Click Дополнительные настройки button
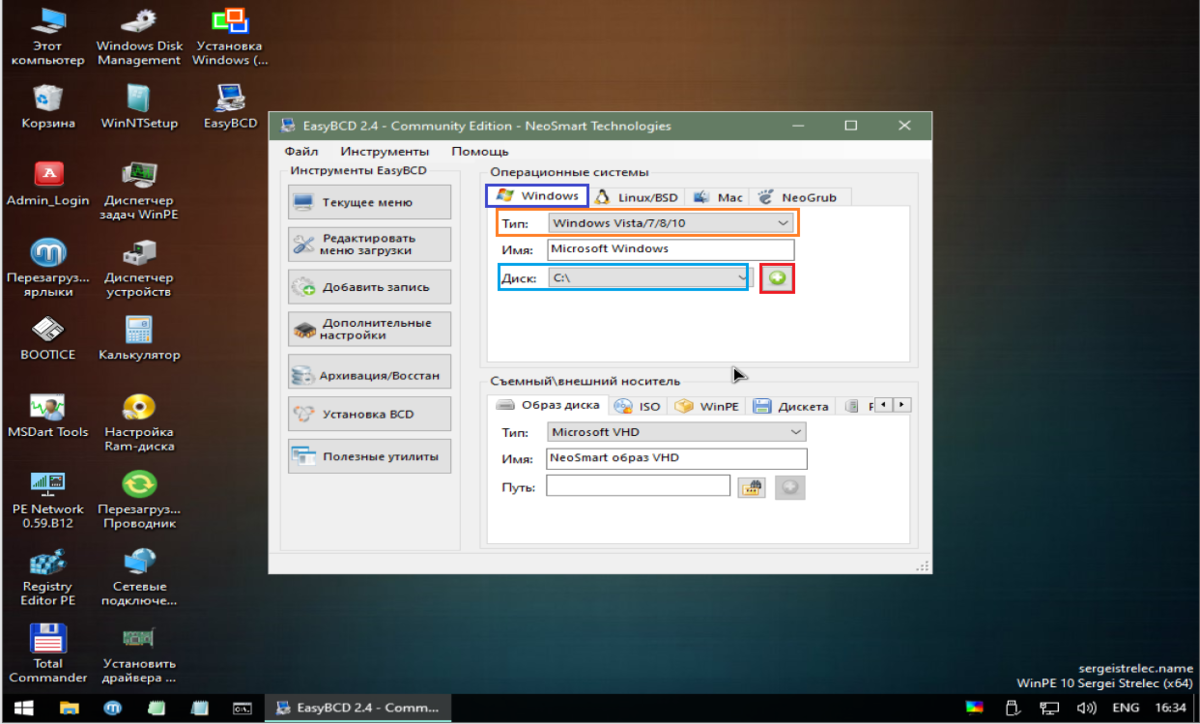Screen dimensions: 1200x724 point(369,329)
